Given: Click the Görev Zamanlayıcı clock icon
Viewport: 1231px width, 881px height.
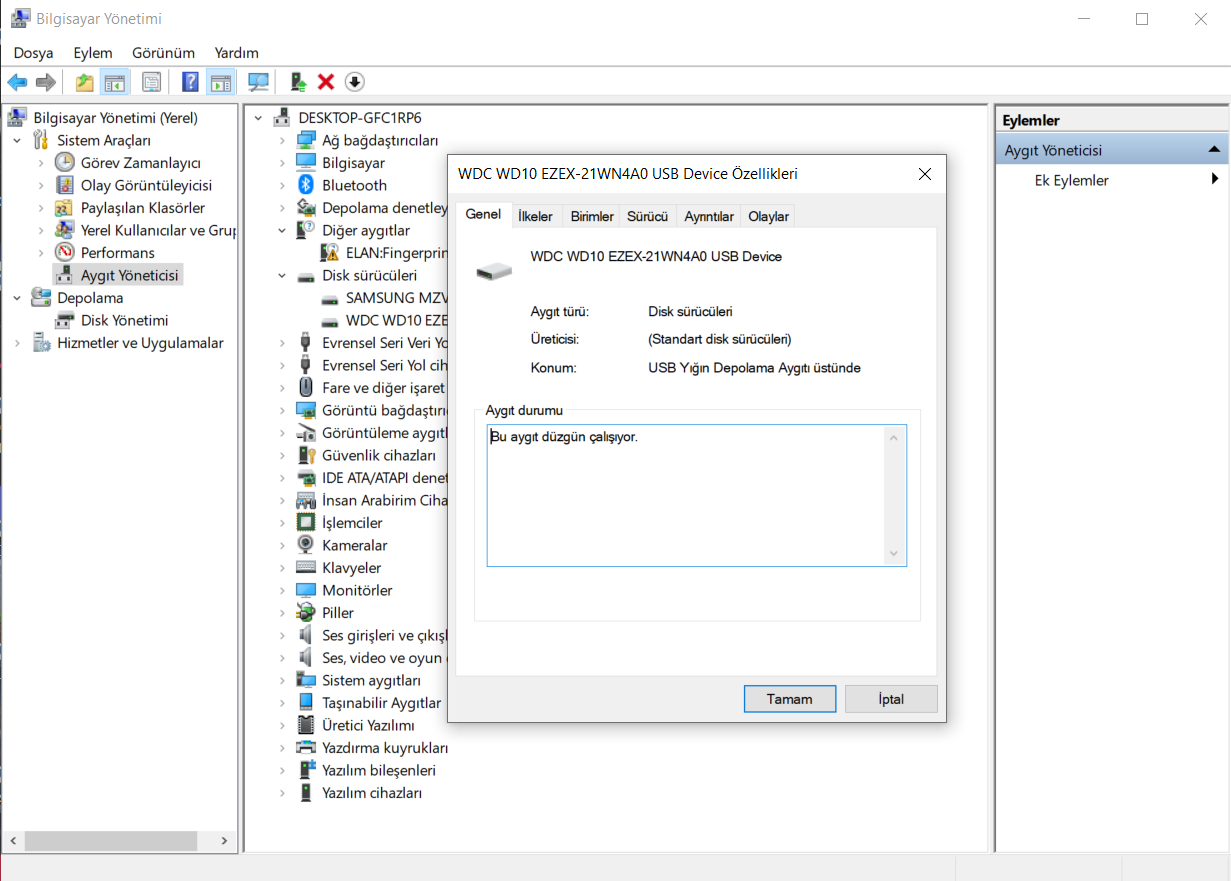Looking at the screenshot, I should (65, 162).
